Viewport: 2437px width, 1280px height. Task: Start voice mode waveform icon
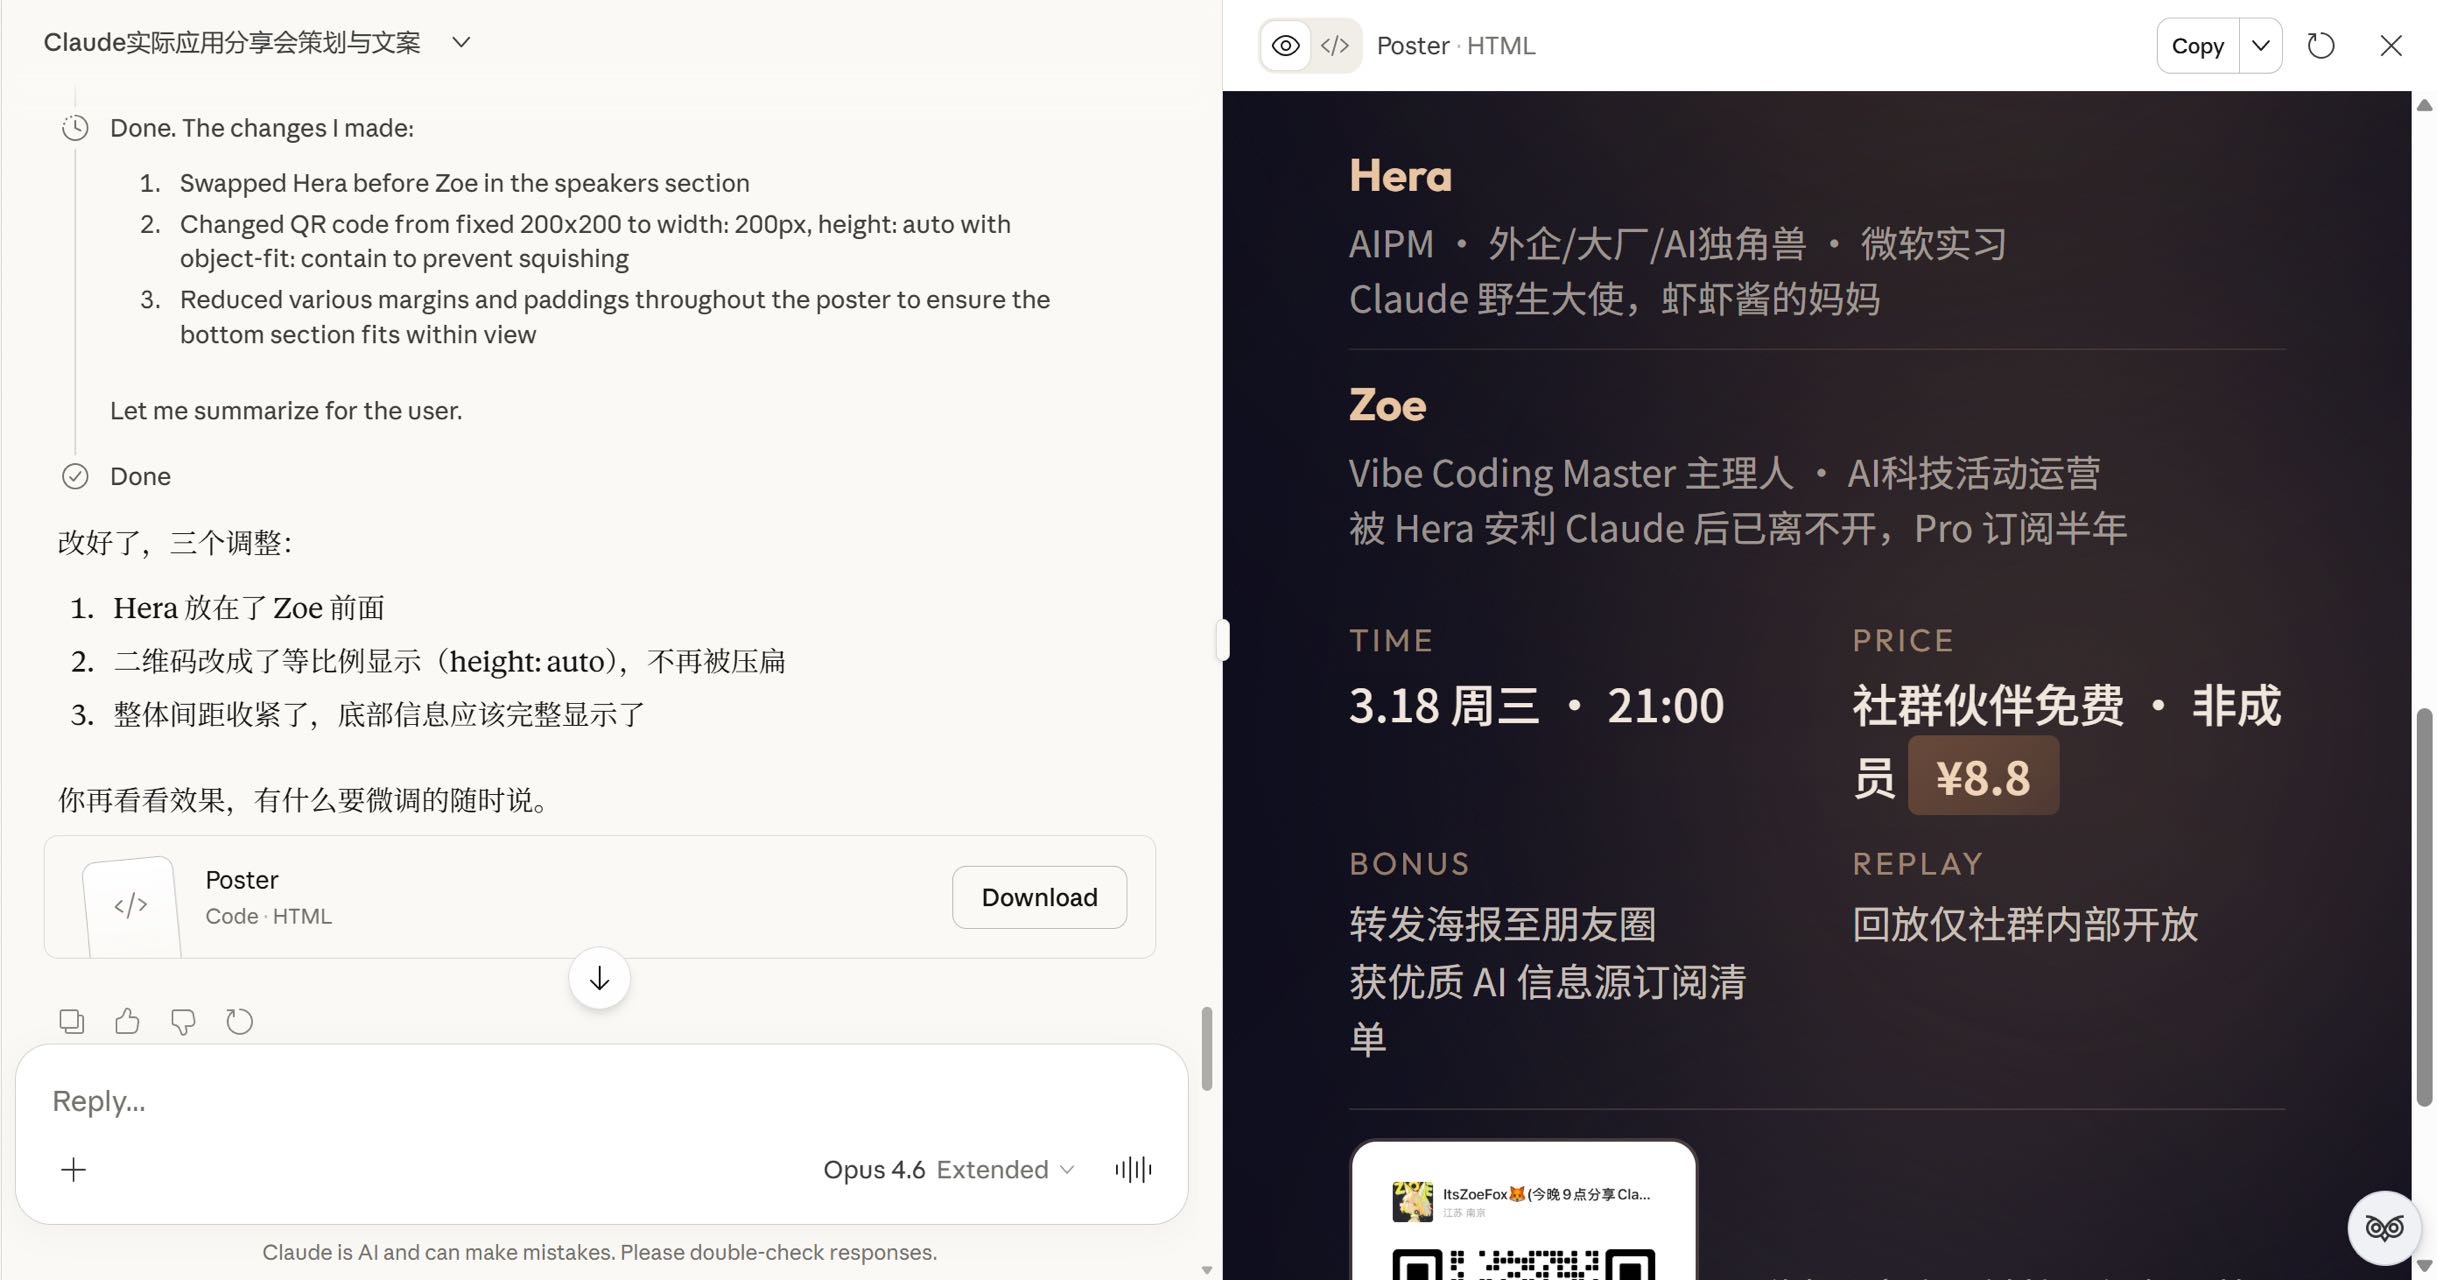(x=1133, y=1169)
